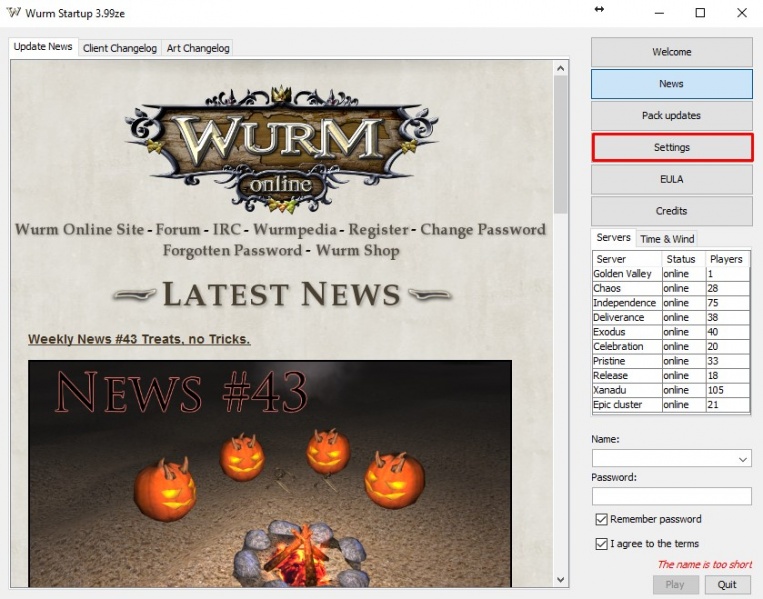The image size is (763, 599).
Task: Open the Wurm Online Site link
Action: 79,230
